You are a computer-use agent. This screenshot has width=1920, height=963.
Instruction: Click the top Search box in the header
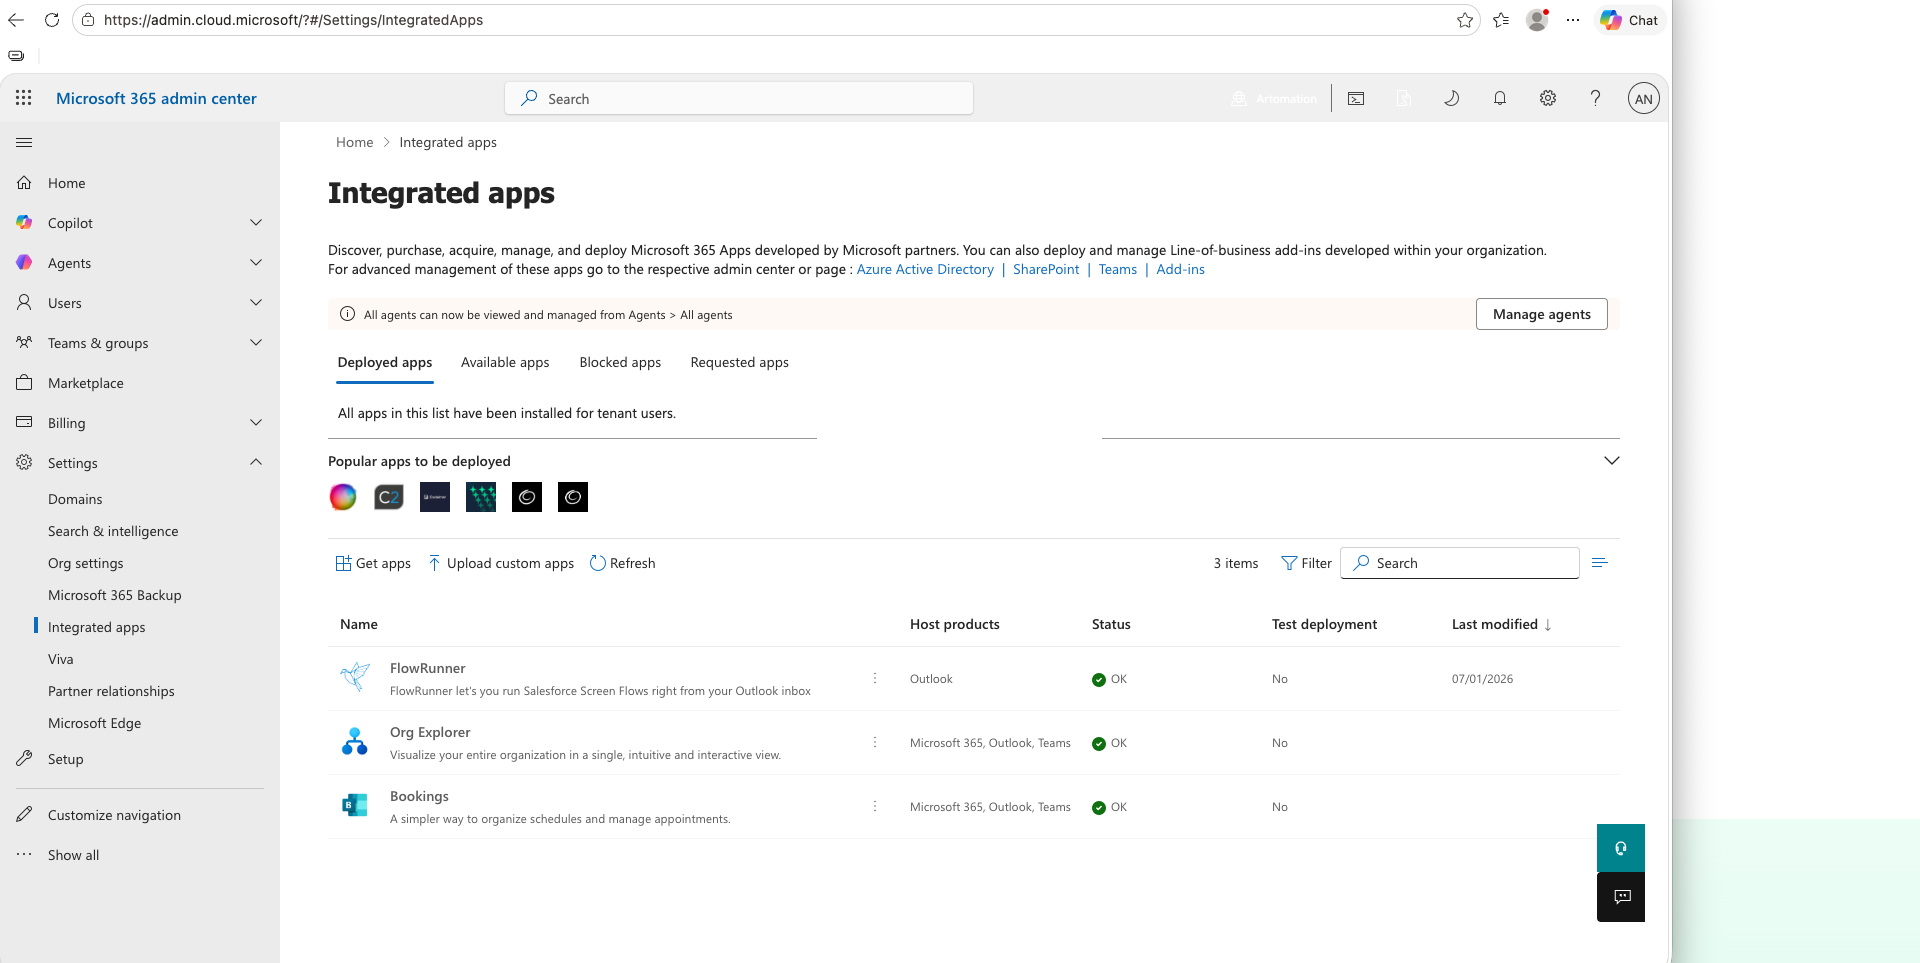pyautogui.click(x=739, y=98)
